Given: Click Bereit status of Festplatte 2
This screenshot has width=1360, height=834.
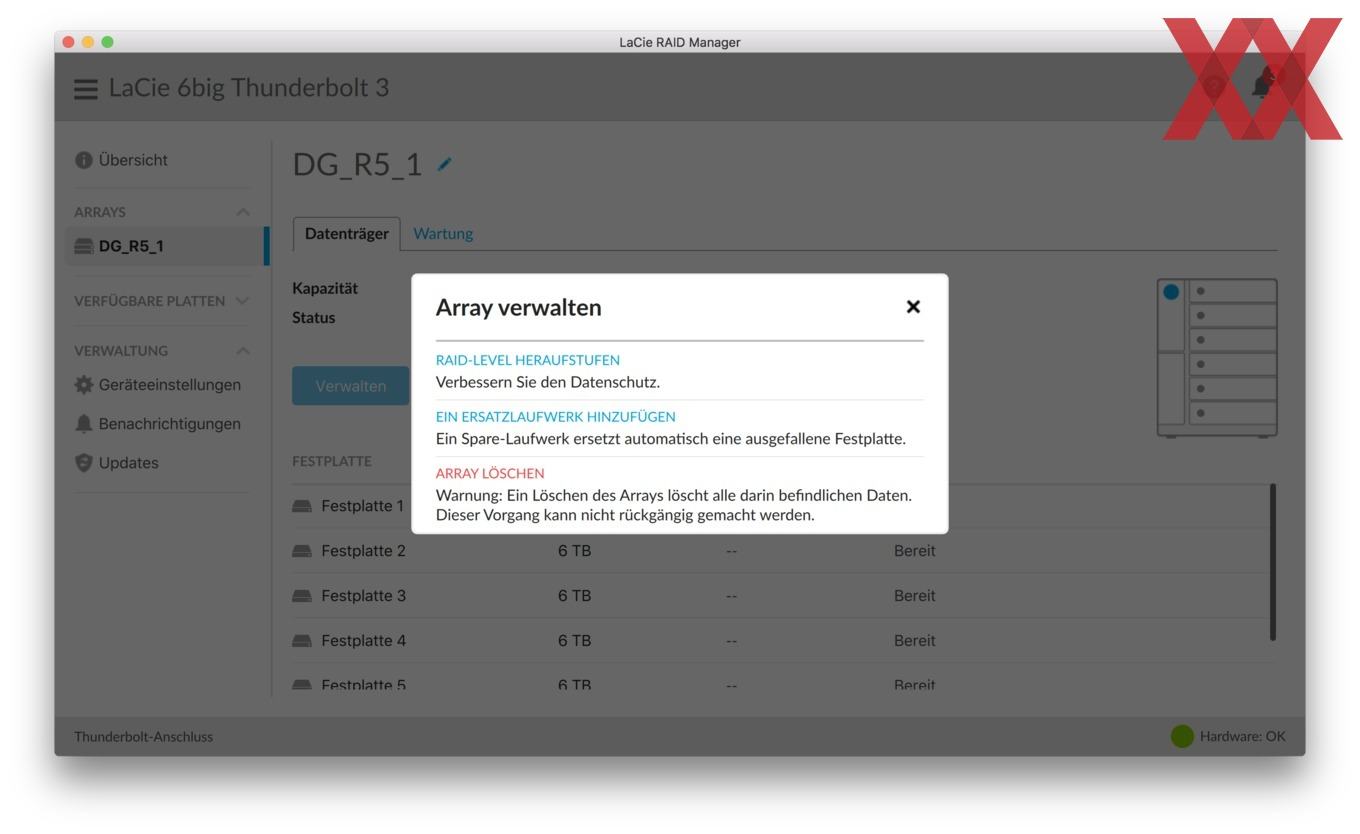Looking at the screenshot, I should click(x=915, y=551).
